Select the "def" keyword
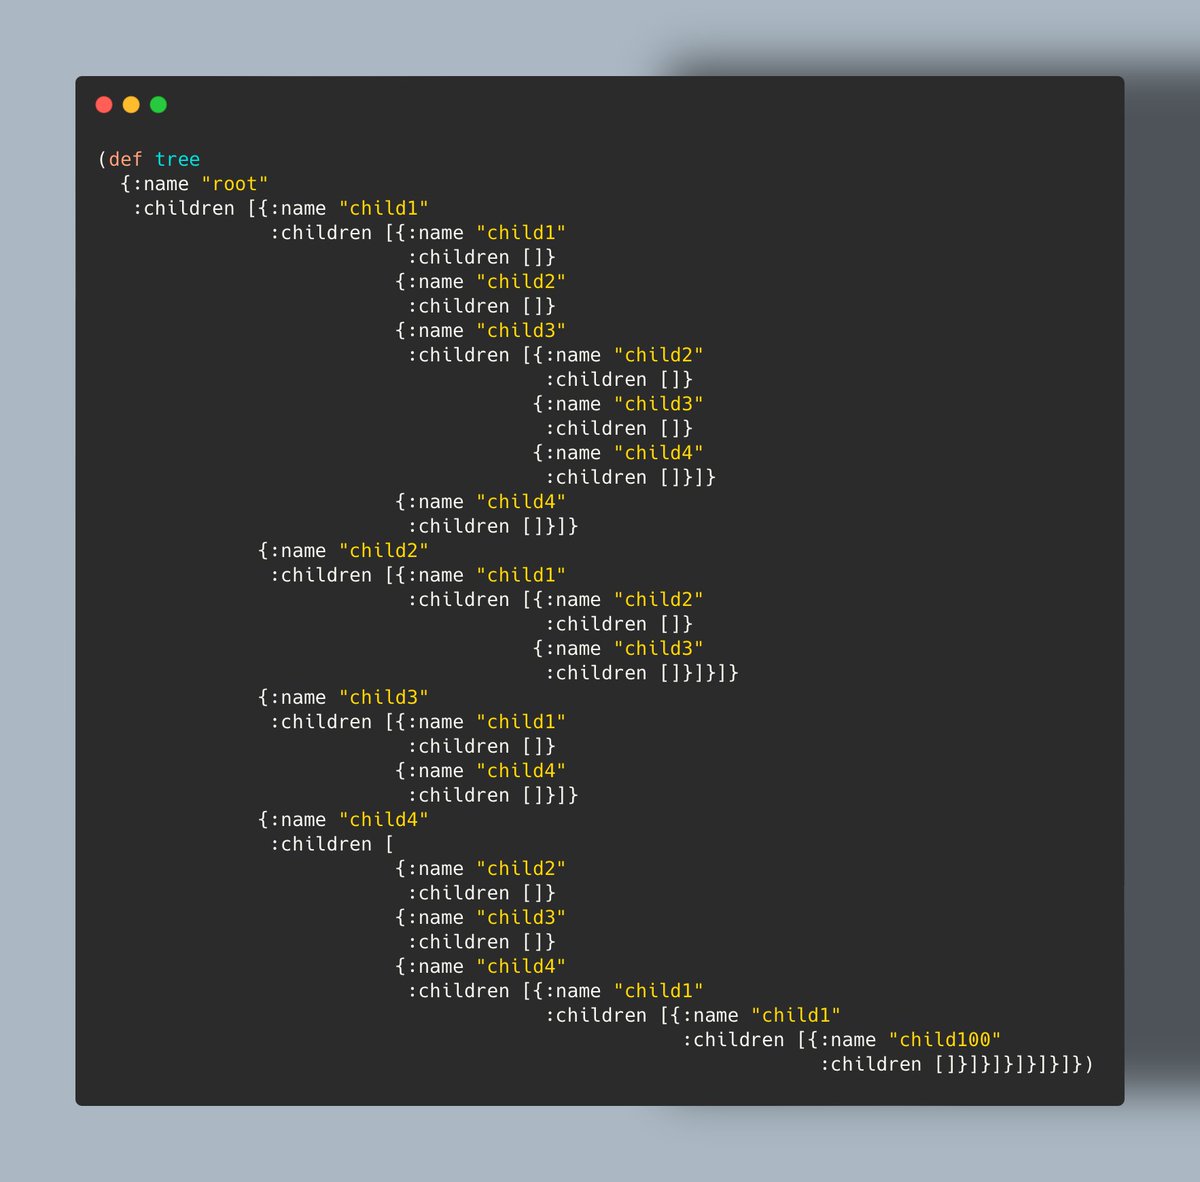 (126, 159)
